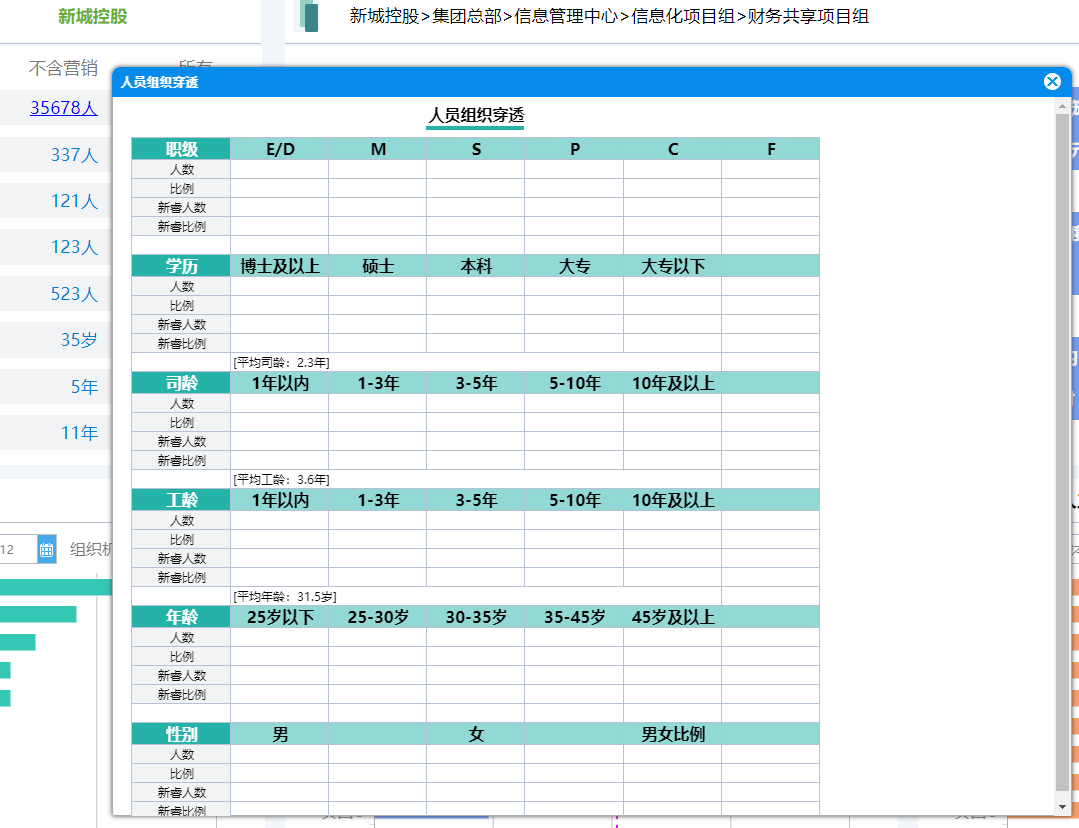
Task: Click the 121人 value
Action: point(74,201)
